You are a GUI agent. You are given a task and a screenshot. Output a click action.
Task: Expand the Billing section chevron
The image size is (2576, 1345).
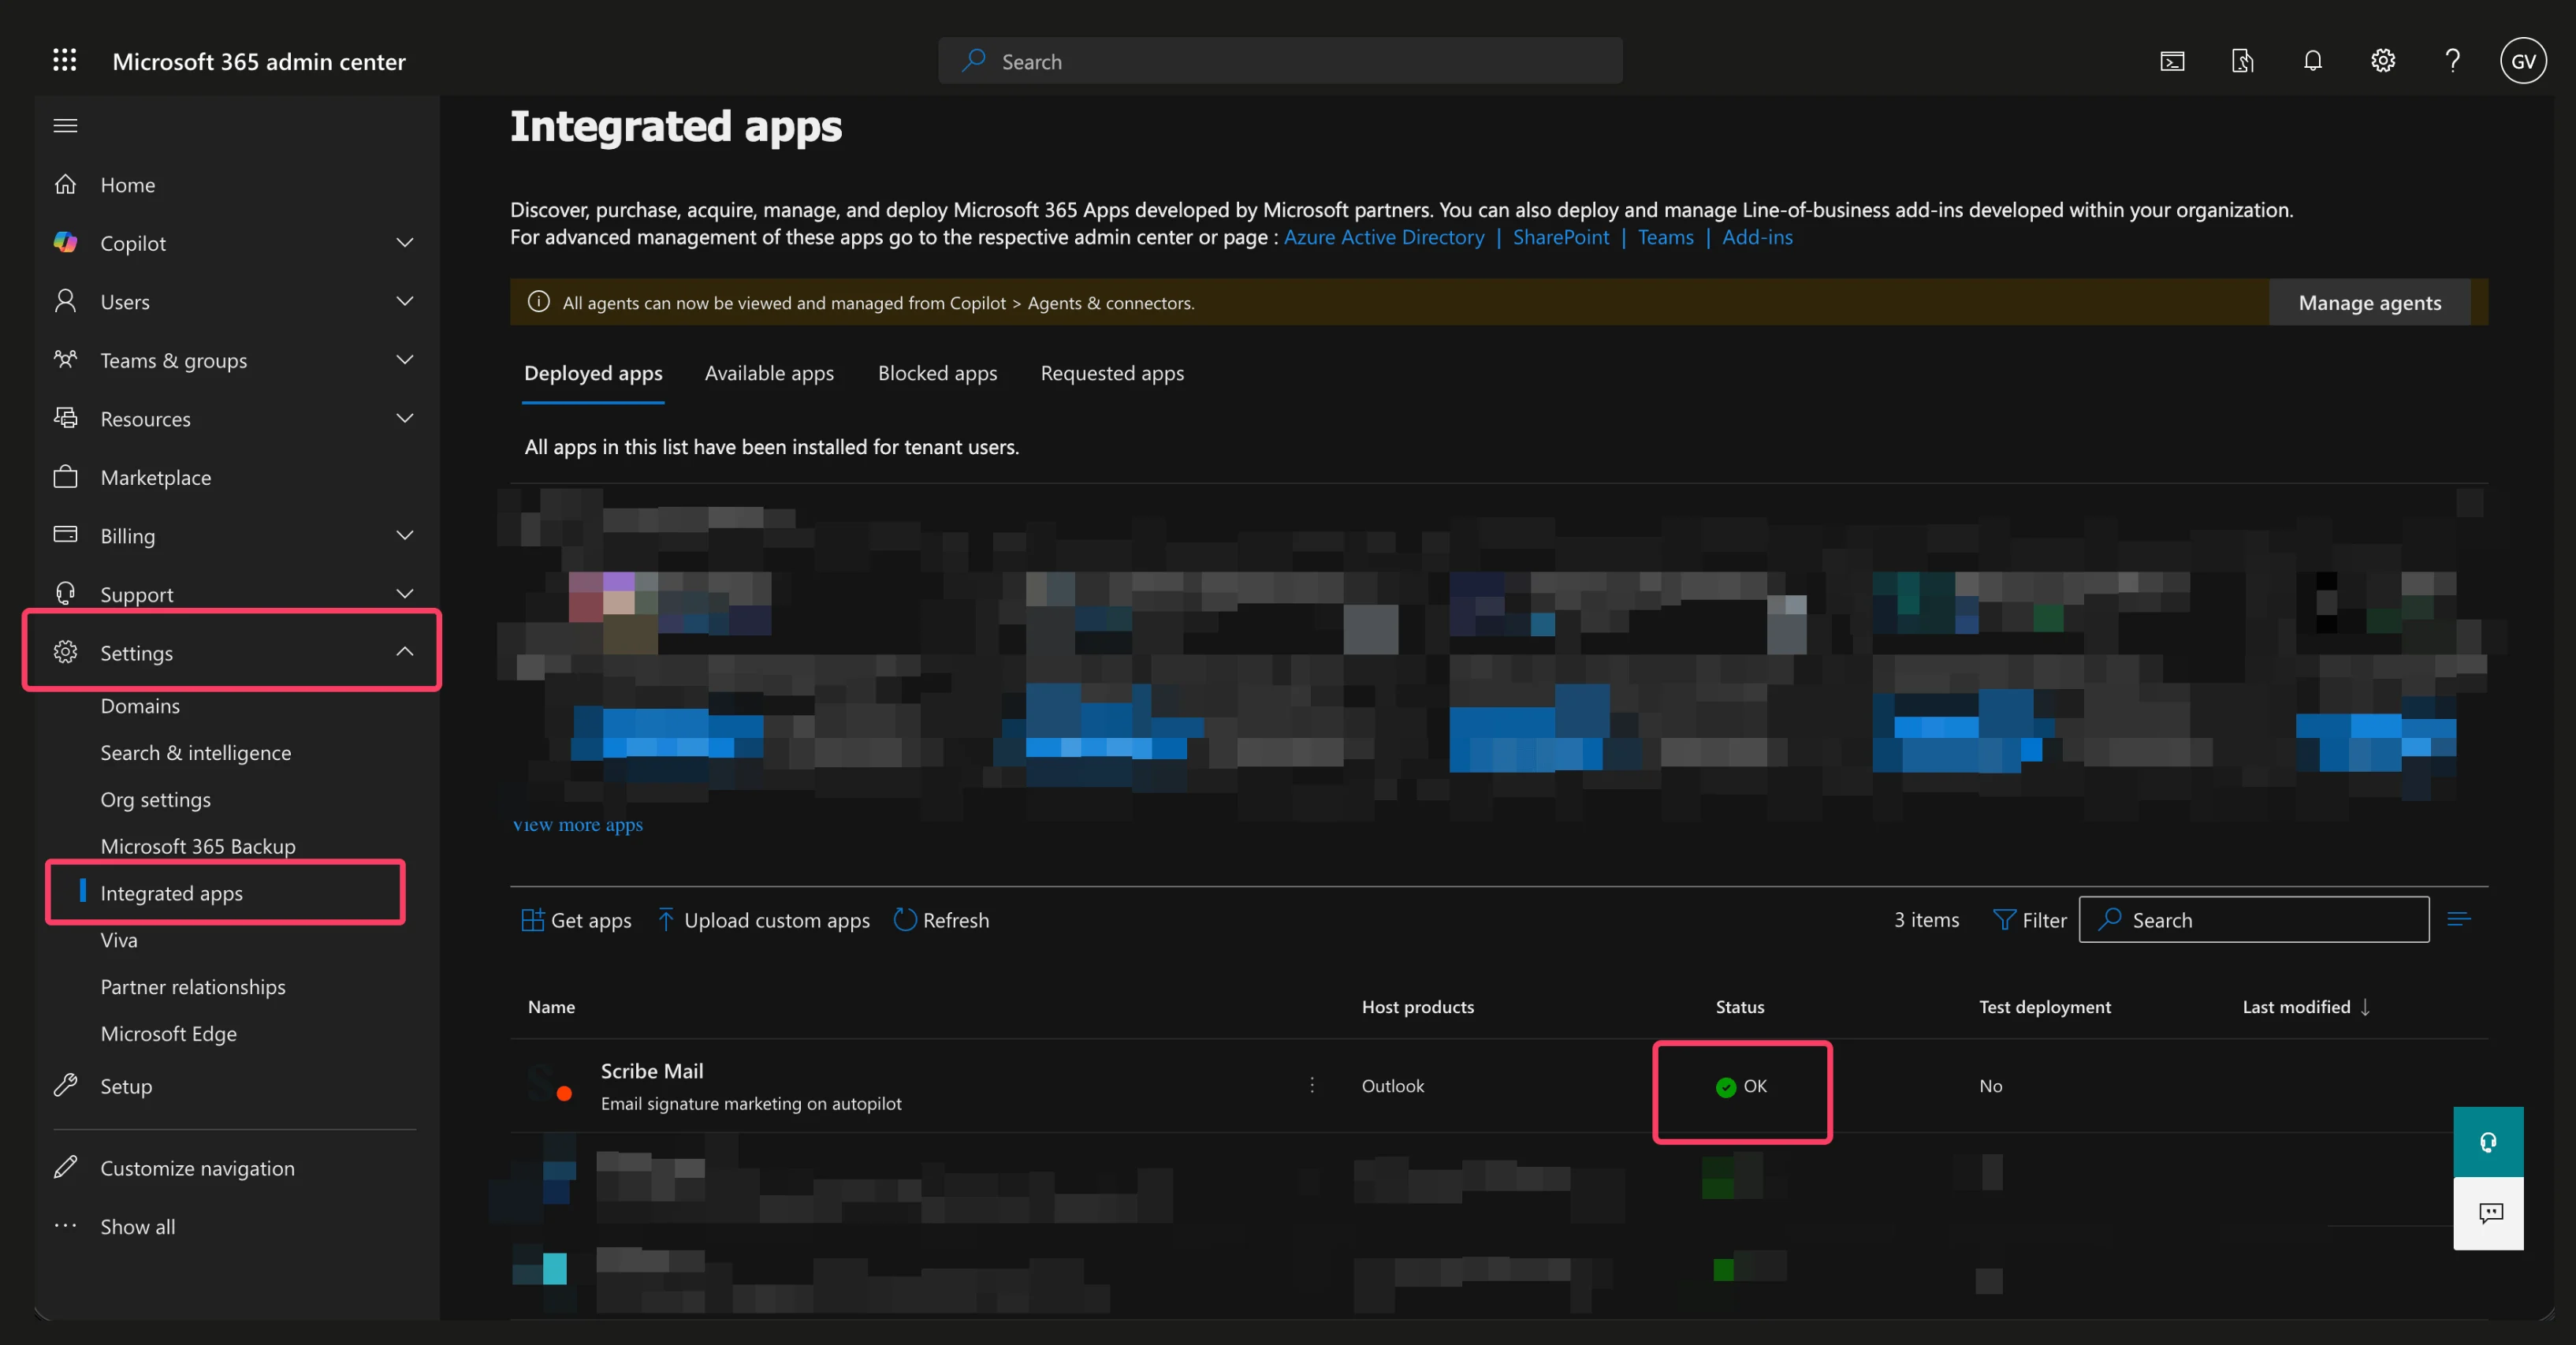[x=404, y=535]
